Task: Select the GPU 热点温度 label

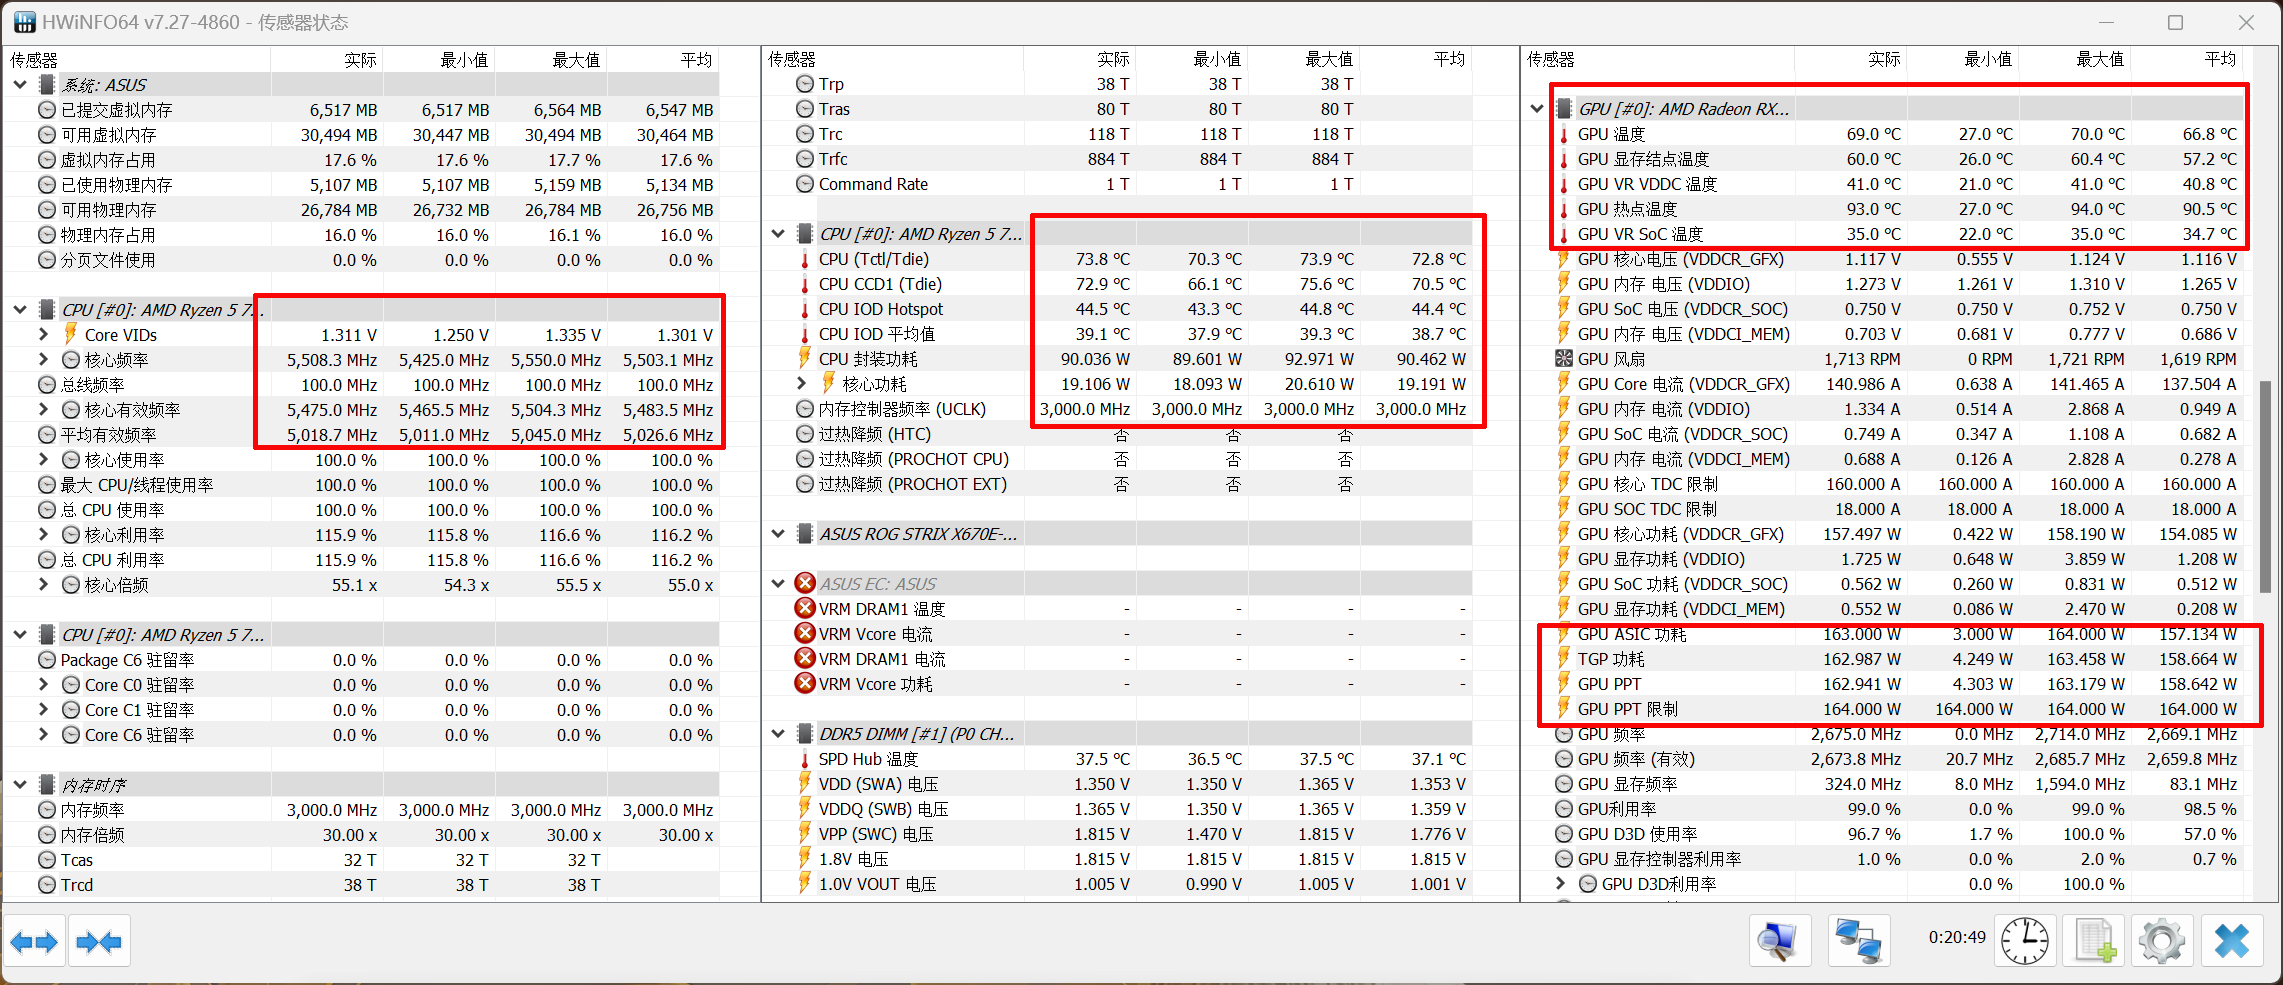Action: click(x=1628, y=209)
